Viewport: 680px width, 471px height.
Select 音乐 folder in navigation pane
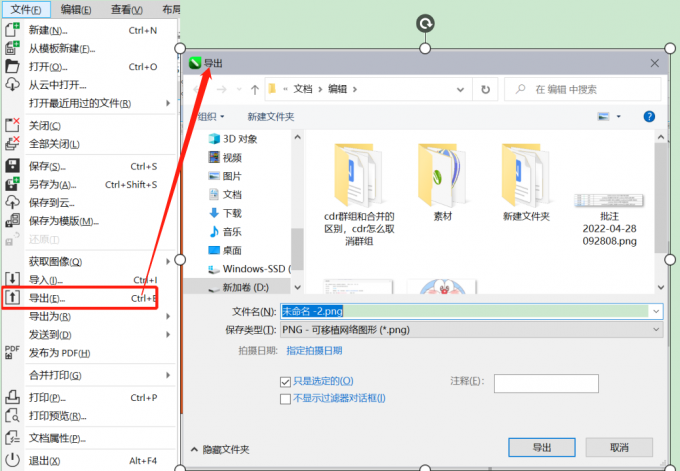(225, 232)
